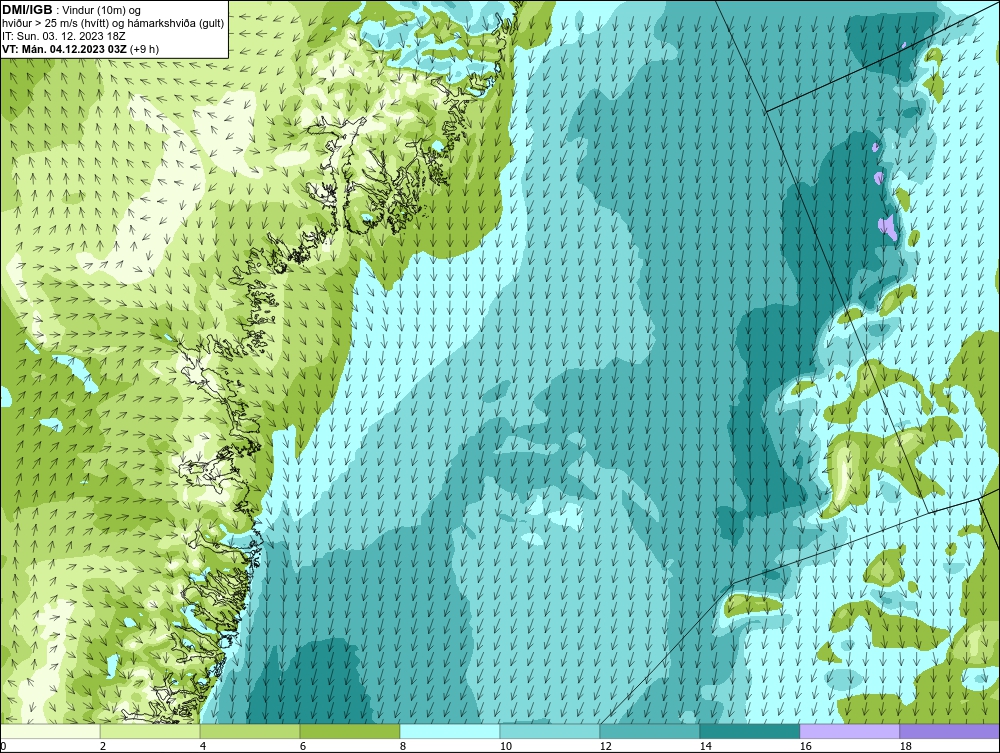Viewport: 1000px width, 753px height.
Task: Click the 'hviður > 25 m/s (hvítt)' line
Action: [113, 23]
